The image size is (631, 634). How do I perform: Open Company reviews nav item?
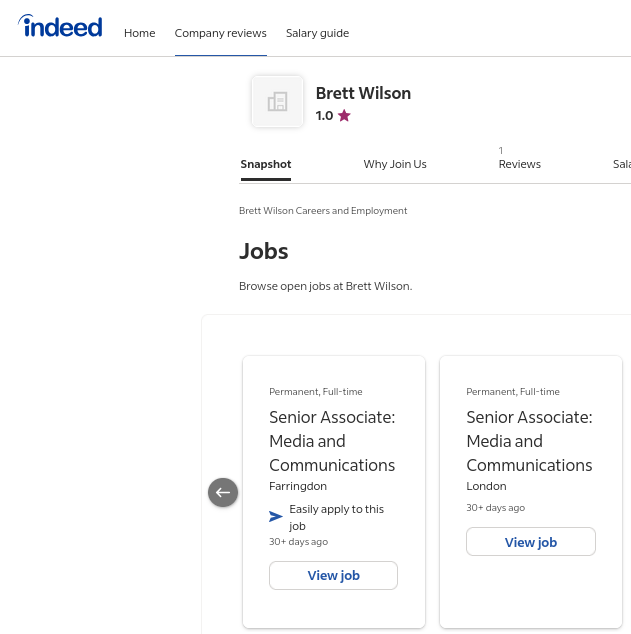[220, 33]
